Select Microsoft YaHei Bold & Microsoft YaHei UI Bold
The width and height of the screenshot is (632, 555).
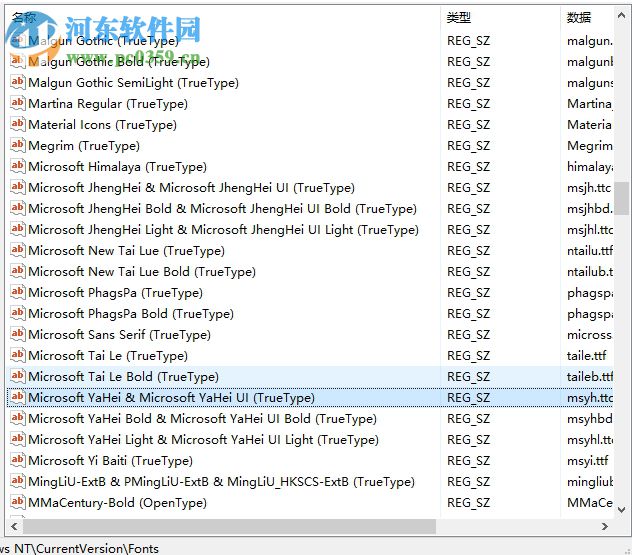202,418
